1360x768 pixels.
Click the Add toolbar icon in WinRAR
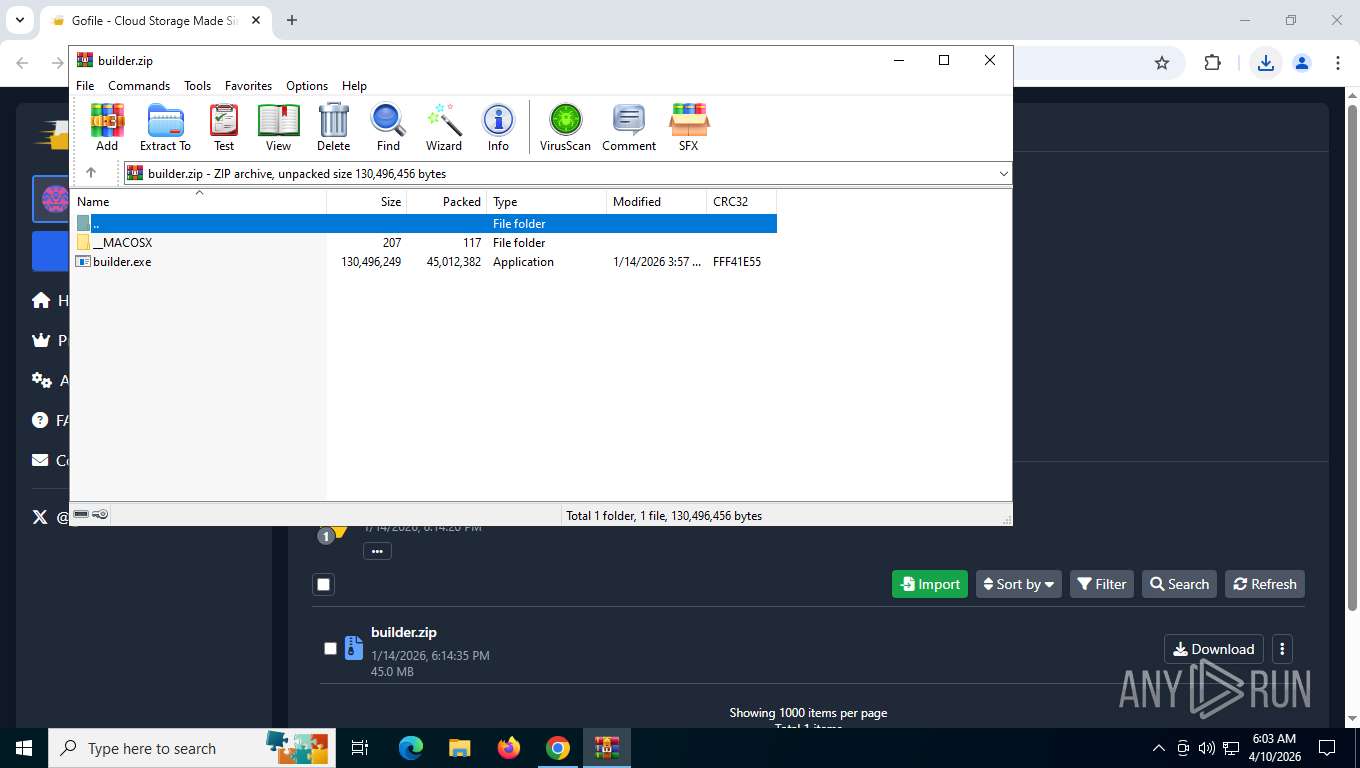107,127
